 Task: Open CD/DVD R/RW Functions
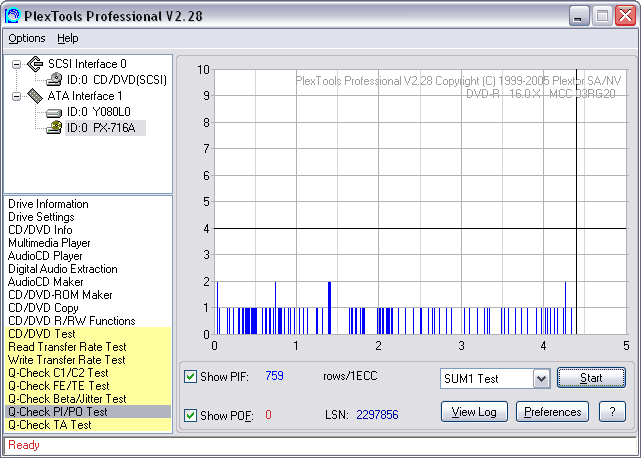click(x=72, y=321)
